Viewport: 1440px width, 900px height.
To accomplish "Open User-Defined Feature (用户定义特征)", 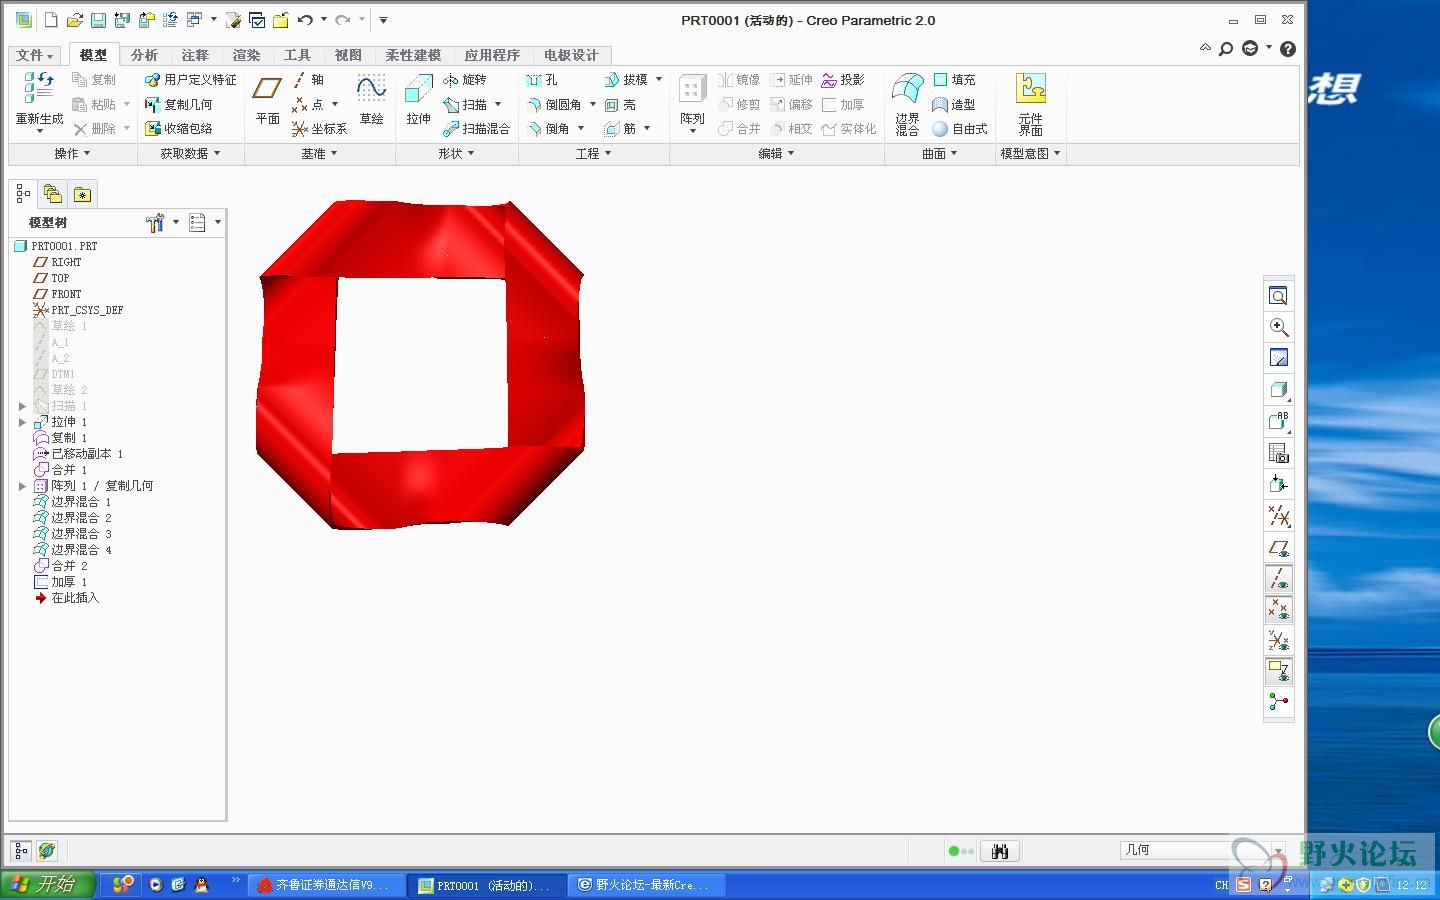I will [191, 80].
